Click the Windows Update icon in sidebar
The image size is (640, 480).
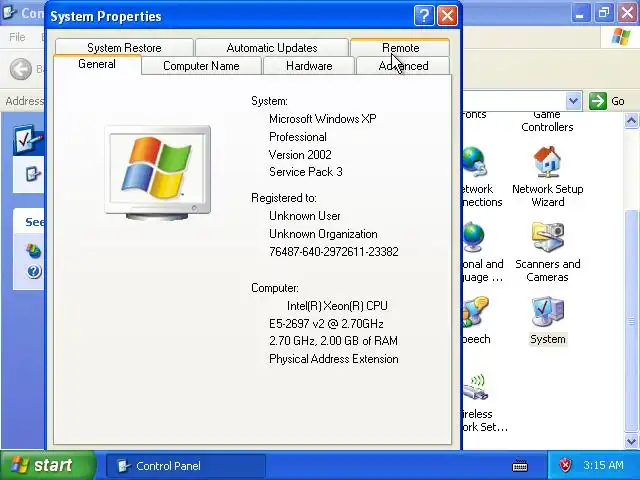pos(33,251)
